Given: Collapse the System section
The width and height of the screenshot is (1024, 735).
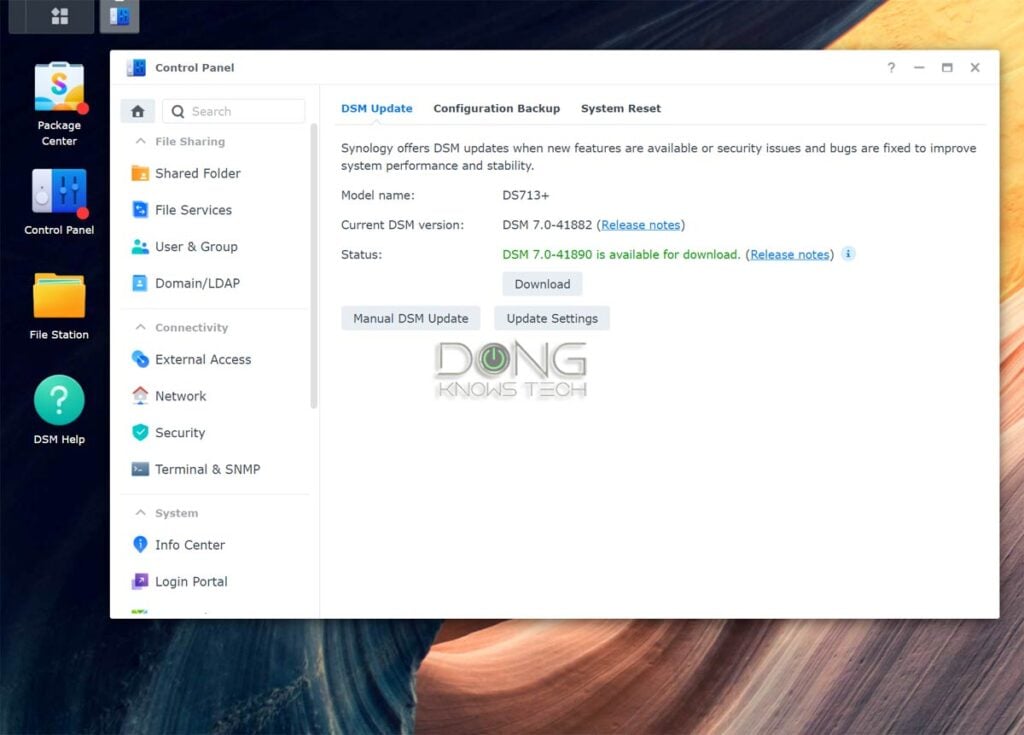Looking at the screenshot, I should click(x=140, y=513).
